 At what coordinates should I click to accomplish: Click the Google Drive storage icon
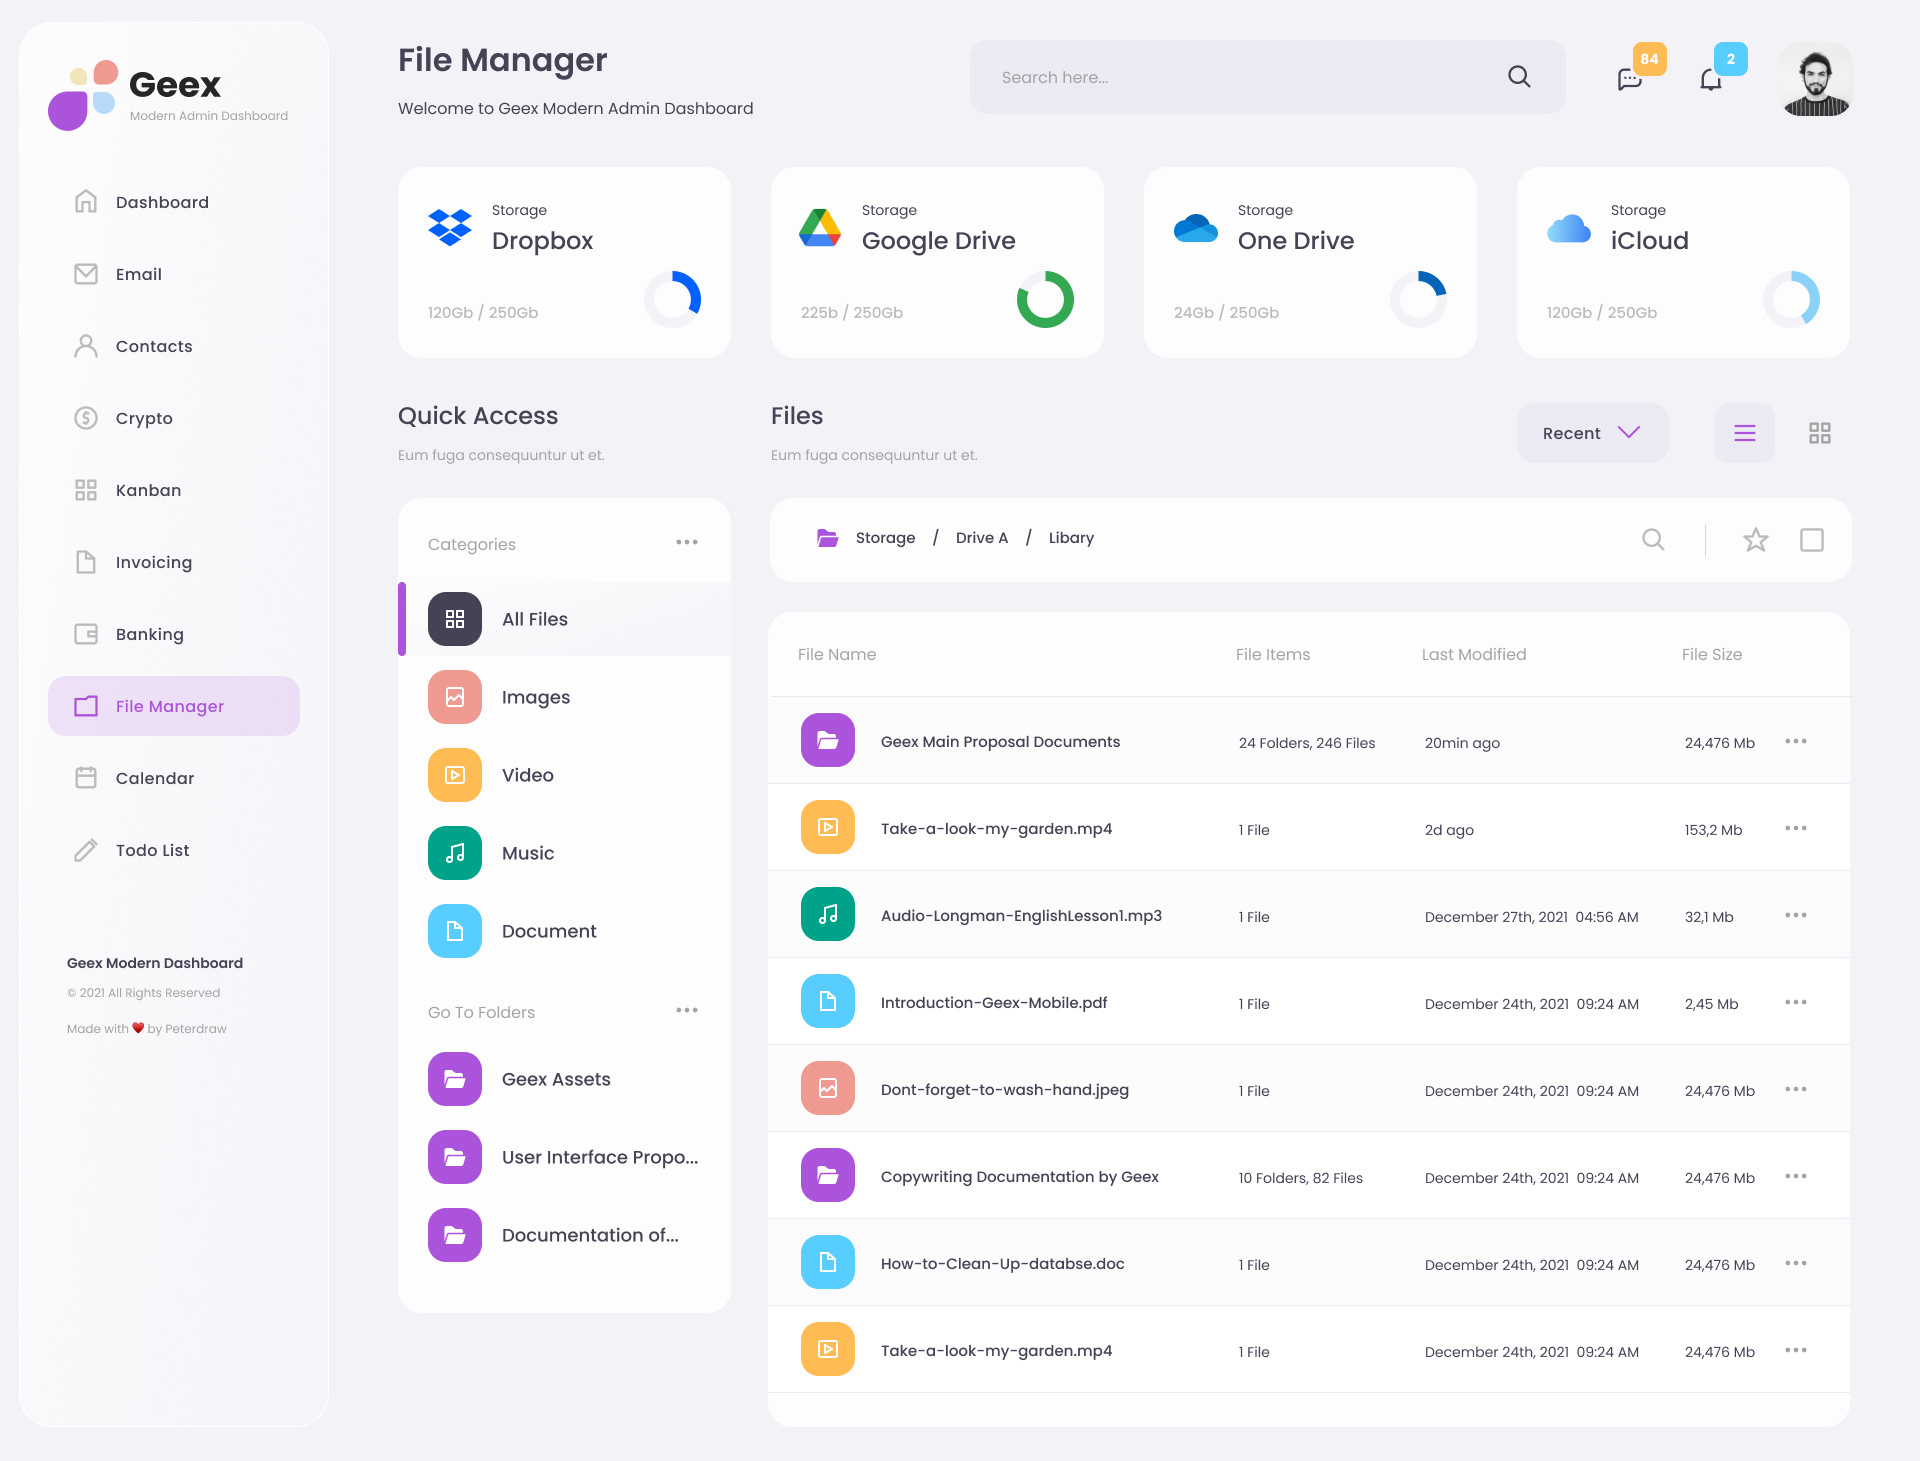(x=818, y=228)
